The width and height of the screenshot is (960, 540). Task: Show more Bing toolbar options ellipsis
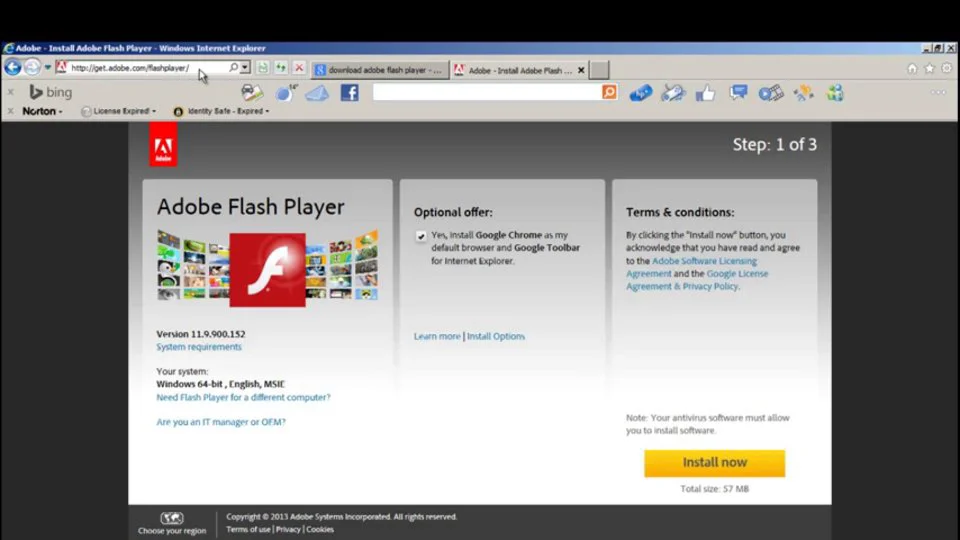938,92
